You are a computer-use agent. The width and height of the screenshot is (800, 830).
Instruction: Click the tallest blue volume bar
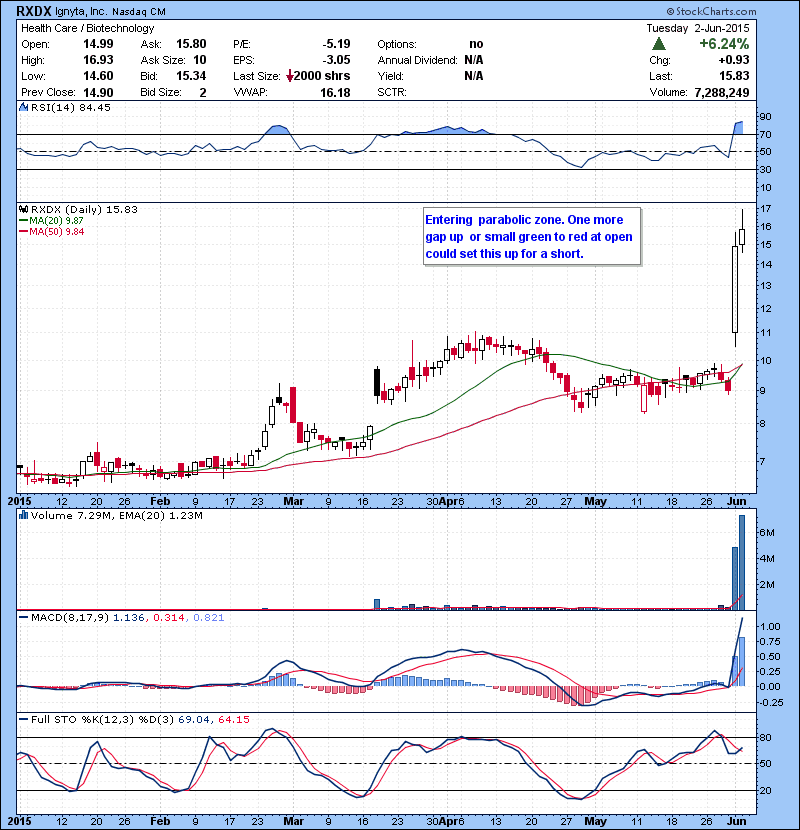pyautogui.click(x=742, y=562)
